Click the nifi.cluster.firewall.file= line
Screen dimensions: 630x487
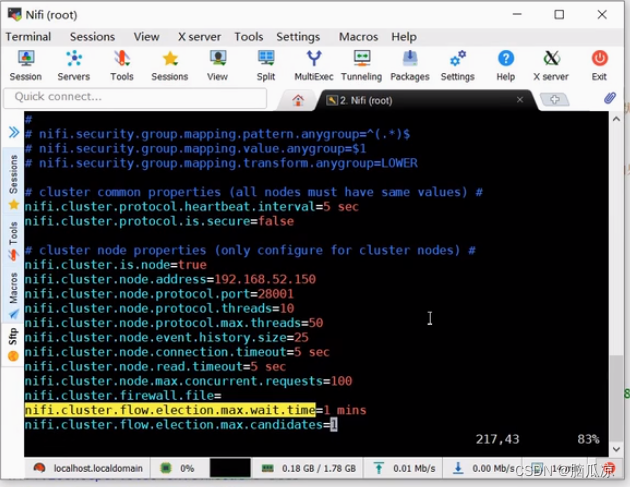[123, 395]
